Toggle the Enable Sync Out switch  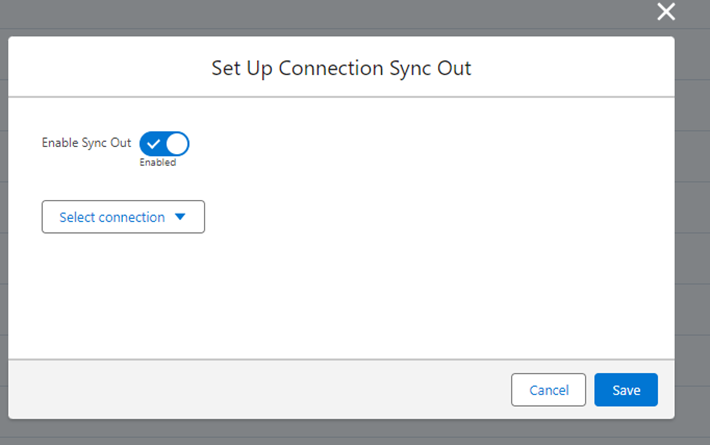tap(164, 144)
